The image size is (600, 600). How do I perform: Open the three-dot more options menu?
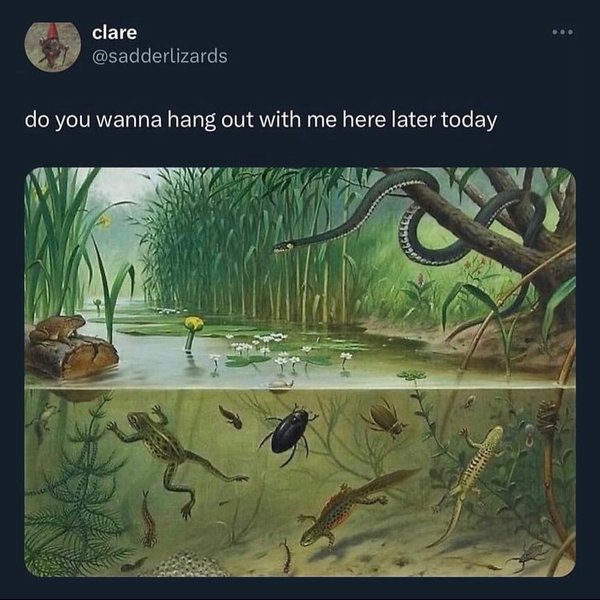click(562, 32)
